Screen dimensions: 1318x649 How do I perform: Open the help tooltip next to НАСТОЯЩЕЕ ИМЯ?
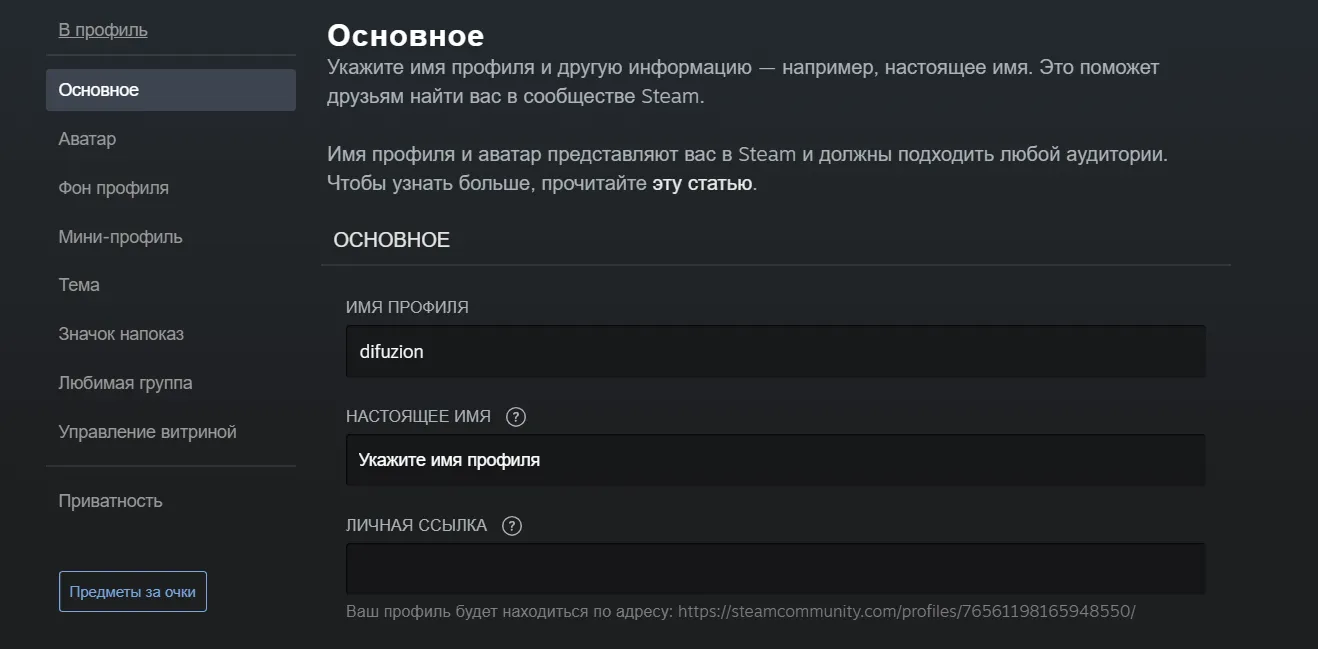[x=516, y=416]
